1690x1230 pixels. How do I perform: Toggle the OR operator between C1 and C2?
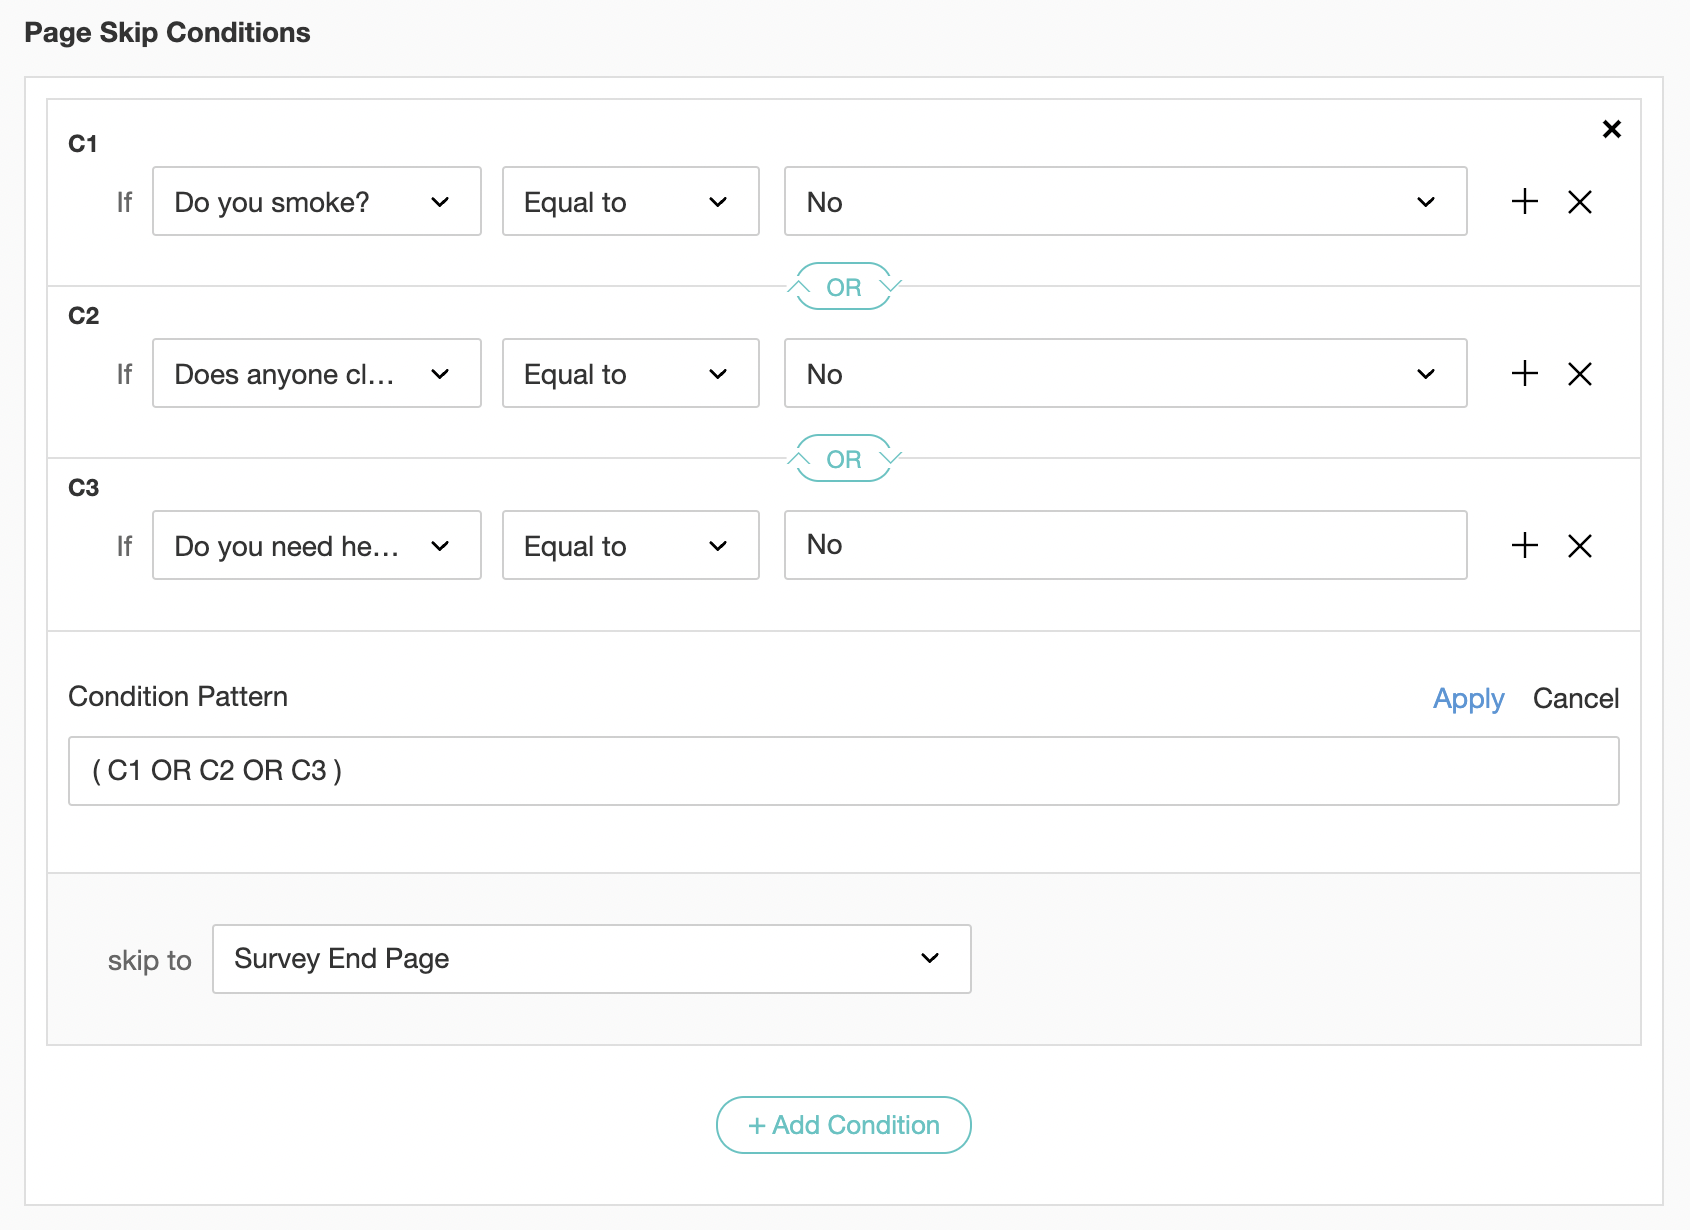[843, 287]
